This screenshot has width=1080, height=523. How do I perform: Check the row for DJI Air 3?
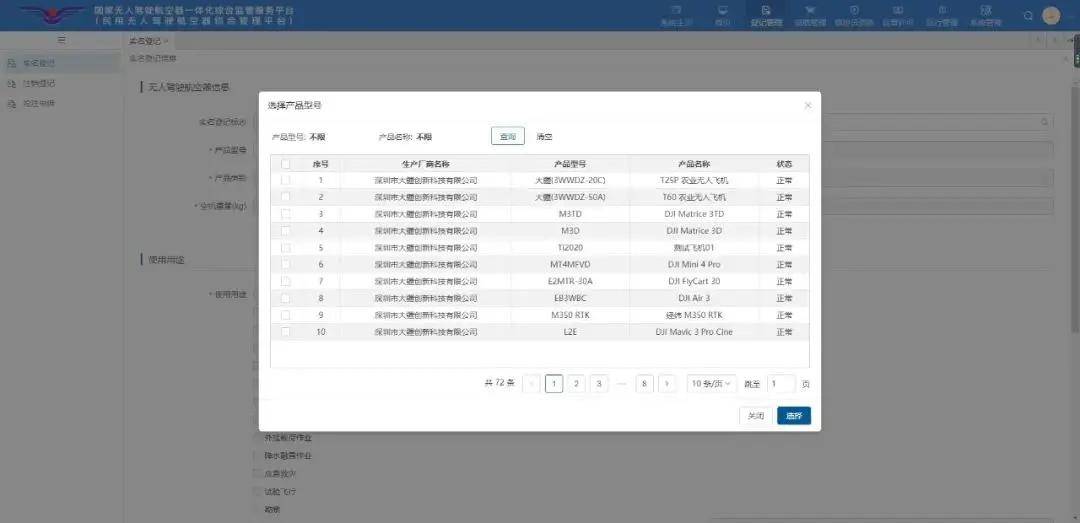point(285,298)
